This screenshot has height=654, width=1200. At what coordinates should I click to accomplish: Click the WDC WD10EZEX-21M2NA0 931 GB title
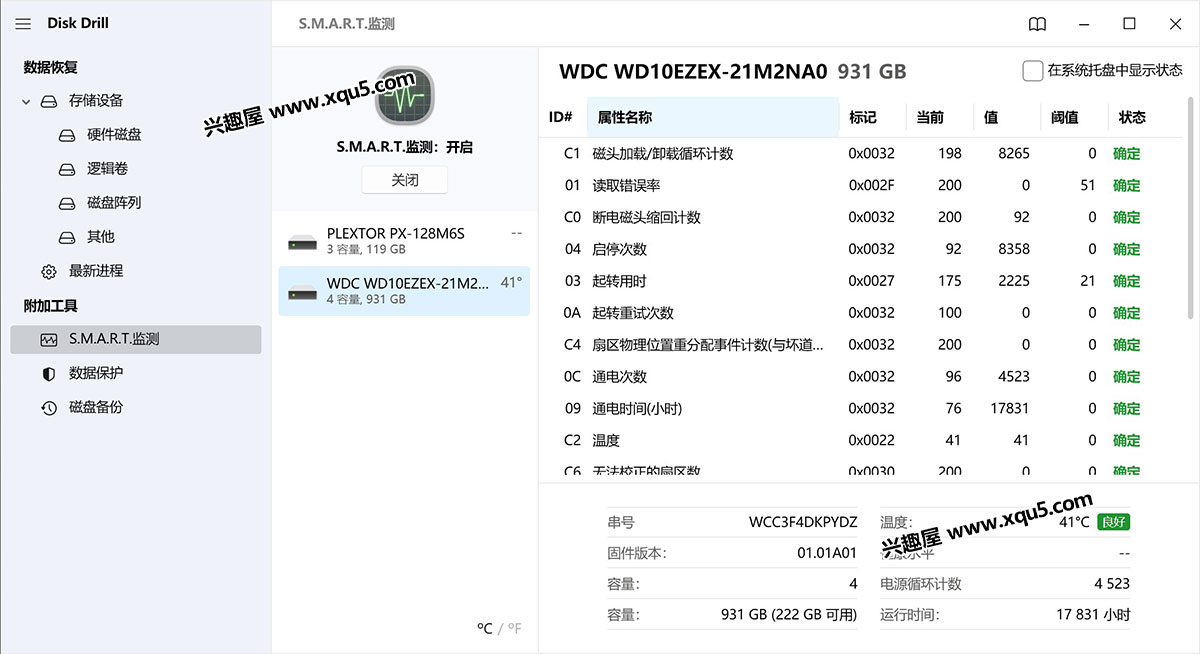(732, 72)
